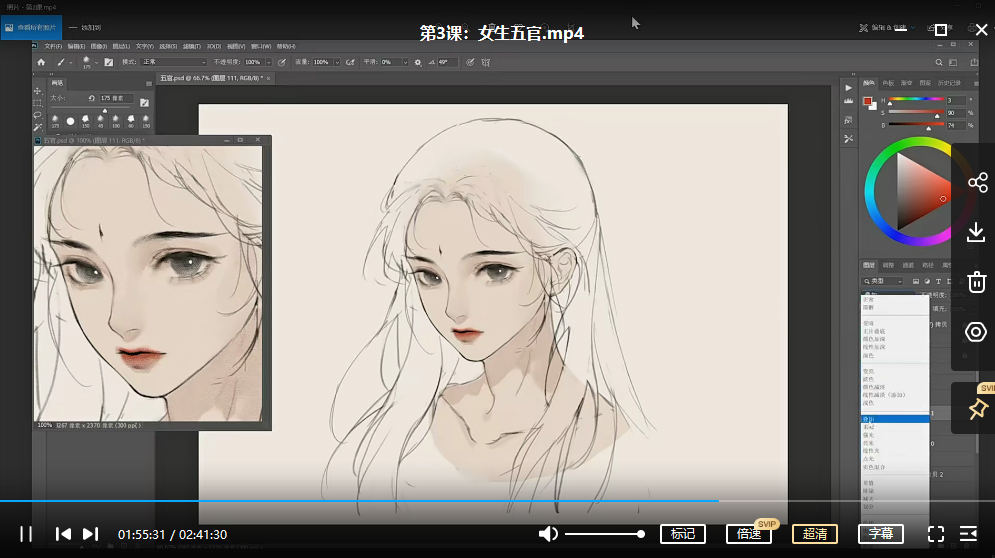Click the 标记 mark button
The image size is (995, 558).
(x=683, y=534)
